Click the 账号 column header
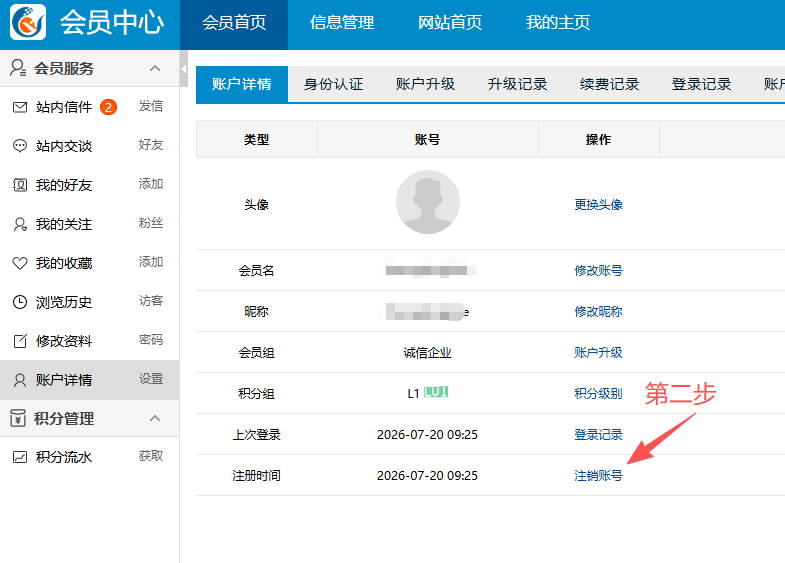The width and height of the screenshot is (785, 563). click(x=428, y=140)
